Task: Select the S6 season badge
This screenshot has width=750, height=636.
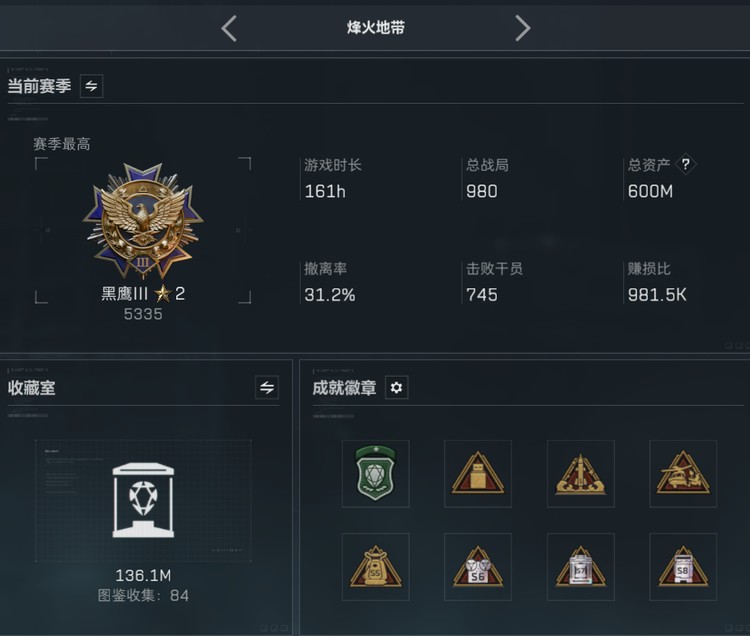Action: pyautogui.click(x=478, y=567)
